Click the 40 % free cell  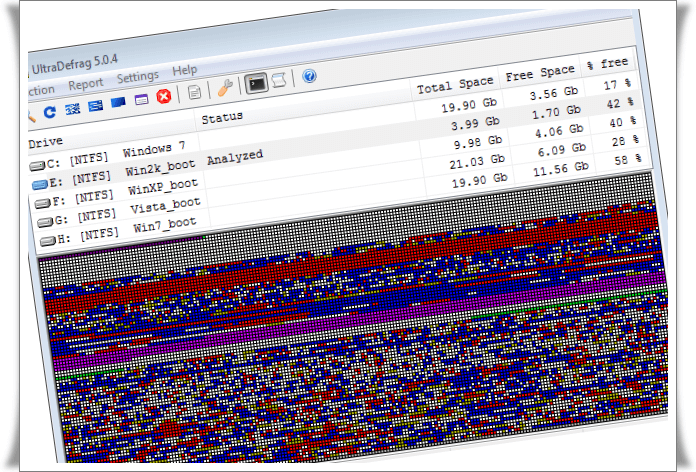click(x=623, y=122)
